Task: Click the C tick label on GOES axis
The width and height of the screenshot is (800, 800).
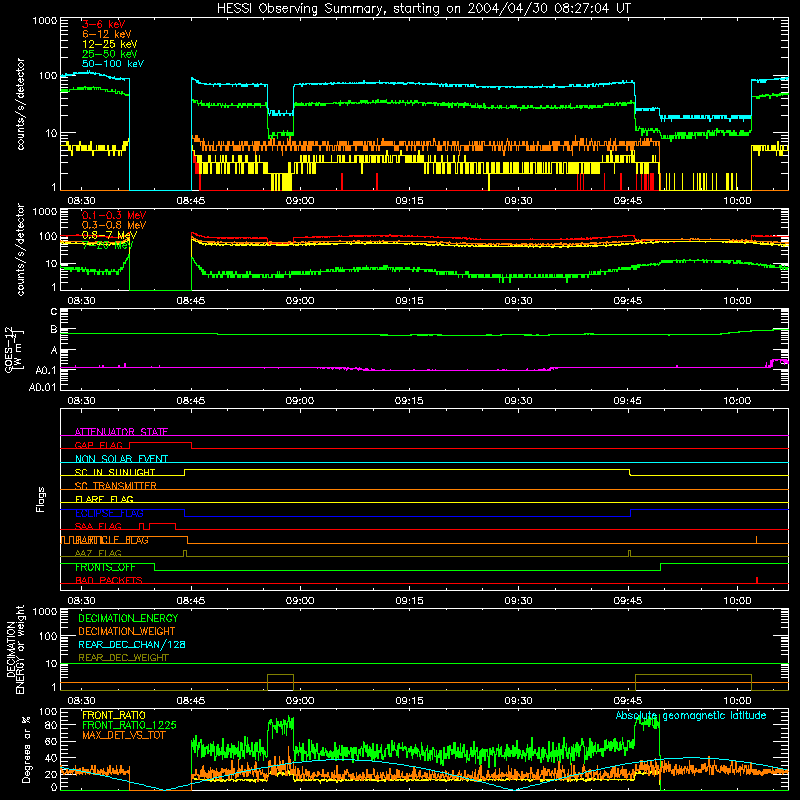Action: (x=53, y=312)
